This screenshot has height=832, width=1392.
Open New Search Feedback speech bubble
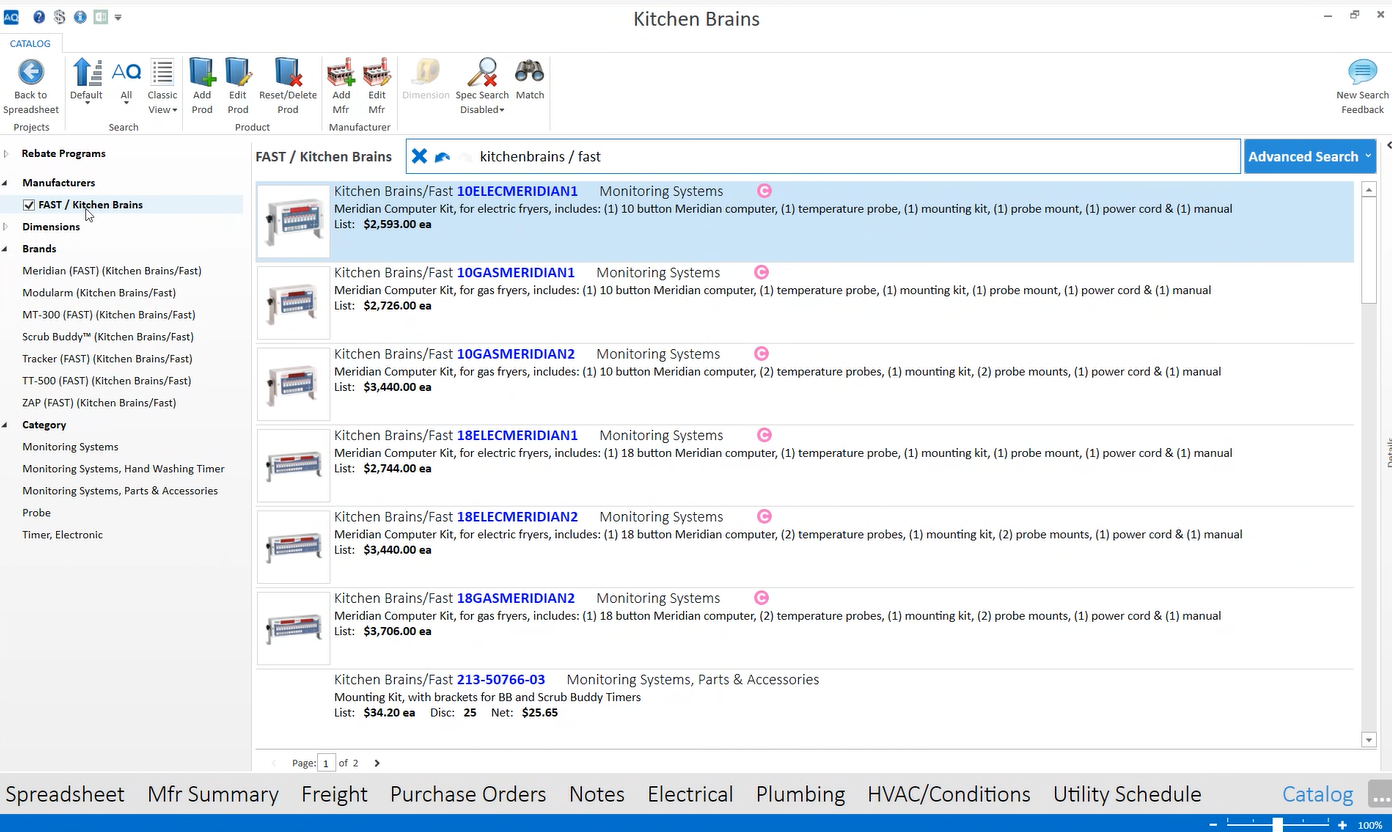pyautogui.click(x=1362, y=72)
